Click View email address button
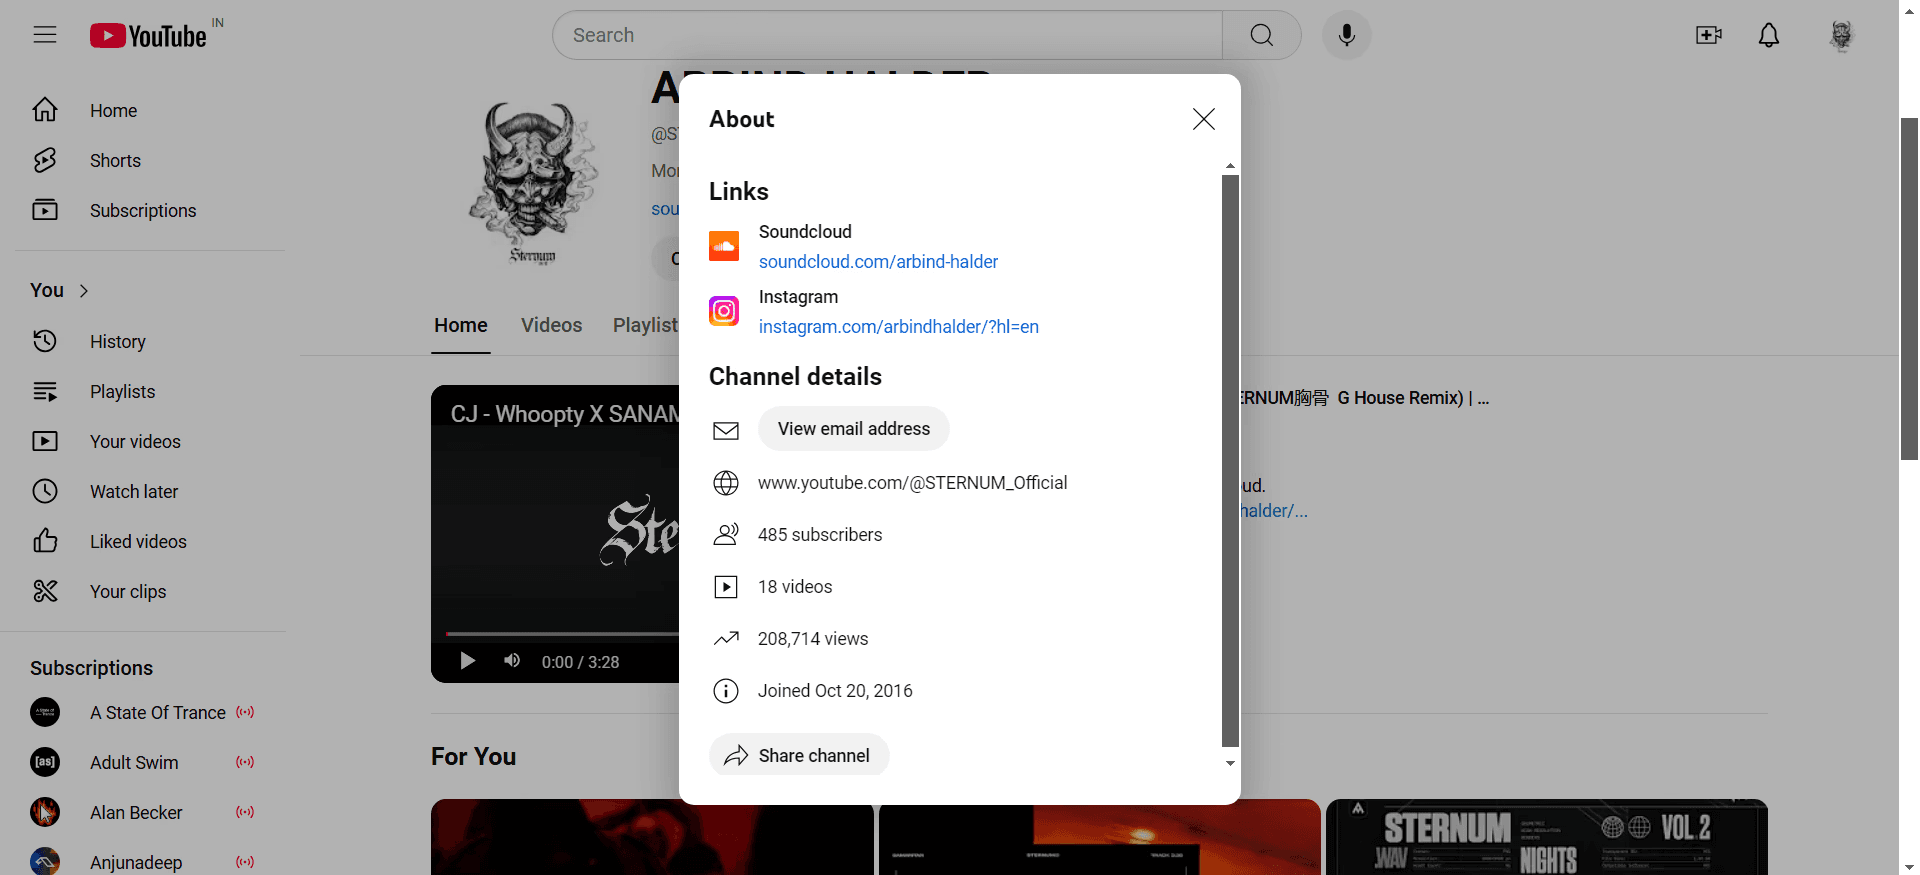Viewport: 1920px width, 875px height. pos(854,428)
